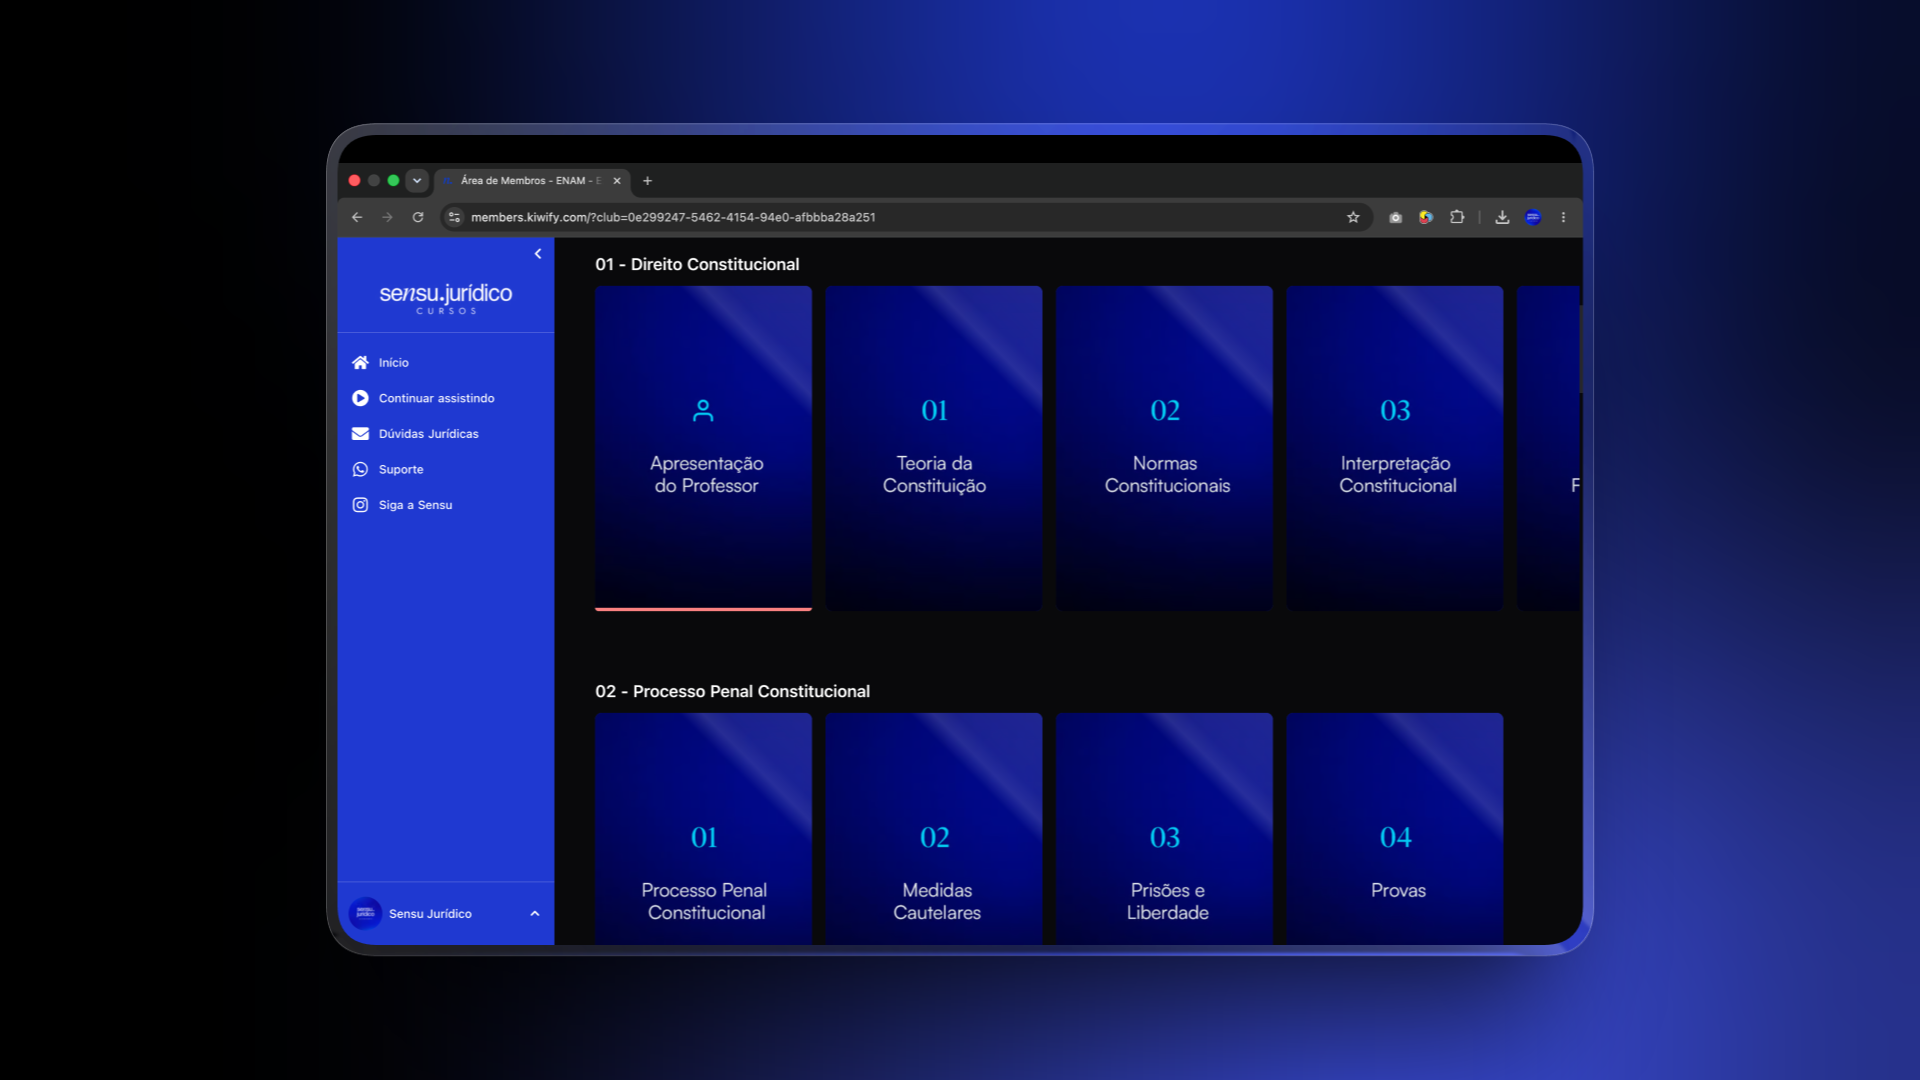Click the sensu.jurídico logo link
The height and width of the screenshot is (1080, 1920).
click(446, 297)
